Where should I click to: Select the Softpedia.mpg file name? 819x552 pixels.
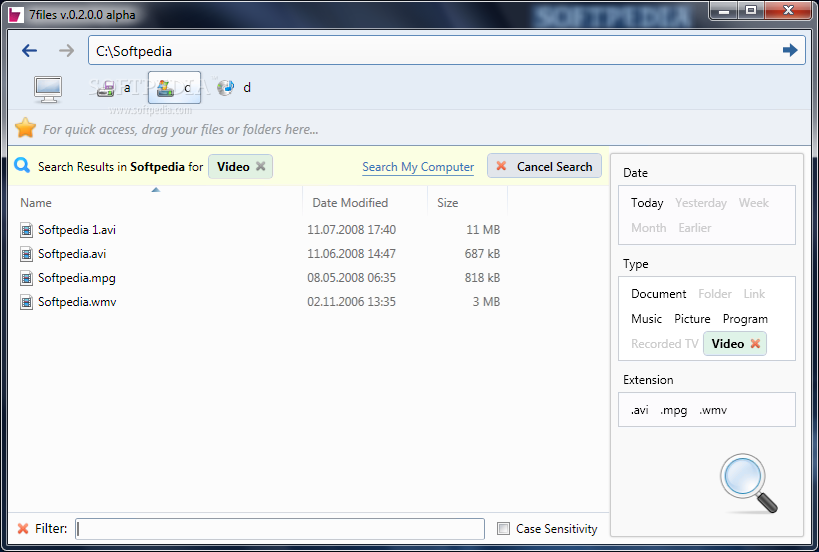(77, 278)
